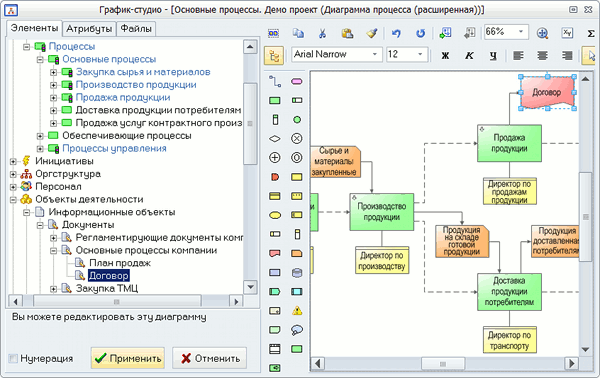Toggle the tree structure view button
The height and width of the screenshot is (378, 600).
pos(274,56)
